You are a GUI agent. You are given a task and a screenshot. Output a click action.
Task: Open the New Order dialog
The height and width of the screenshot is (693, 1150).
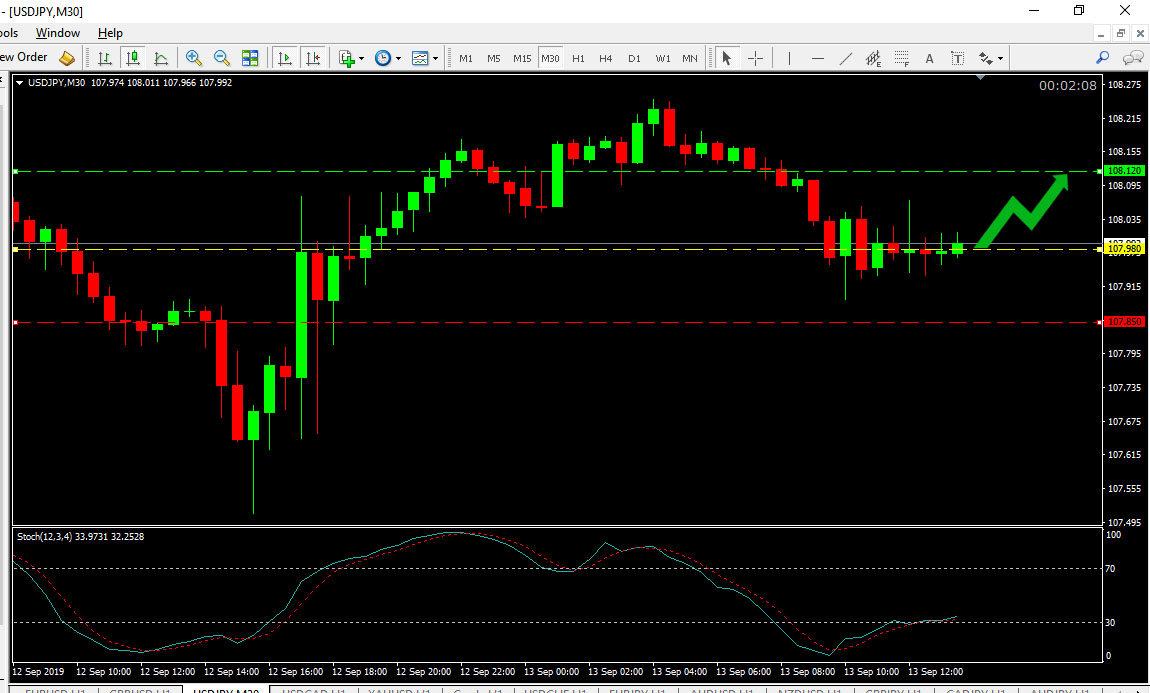coord(23,57)
